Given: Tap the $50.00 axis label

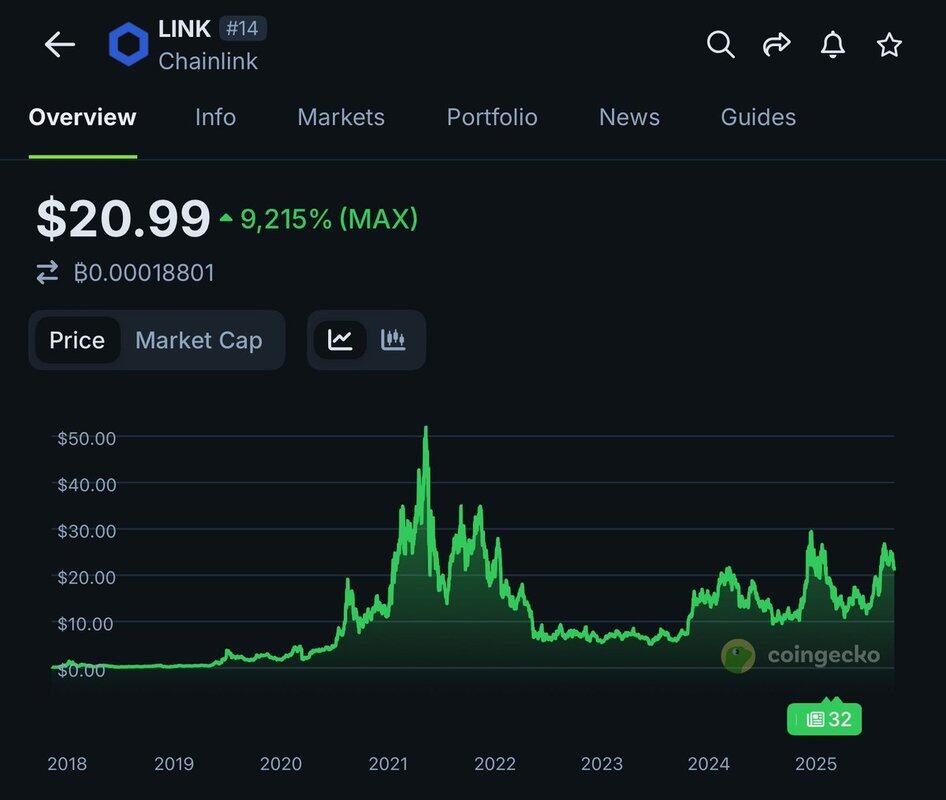Looking at the screenshot, I should [87, 439].
